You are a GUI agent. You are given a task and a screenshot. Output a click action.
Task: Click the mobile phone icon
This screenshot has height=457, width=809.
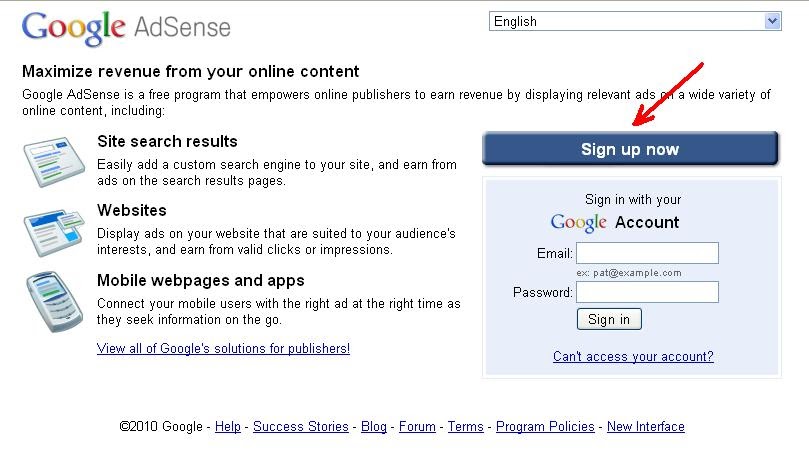click(x=54, y=302)
